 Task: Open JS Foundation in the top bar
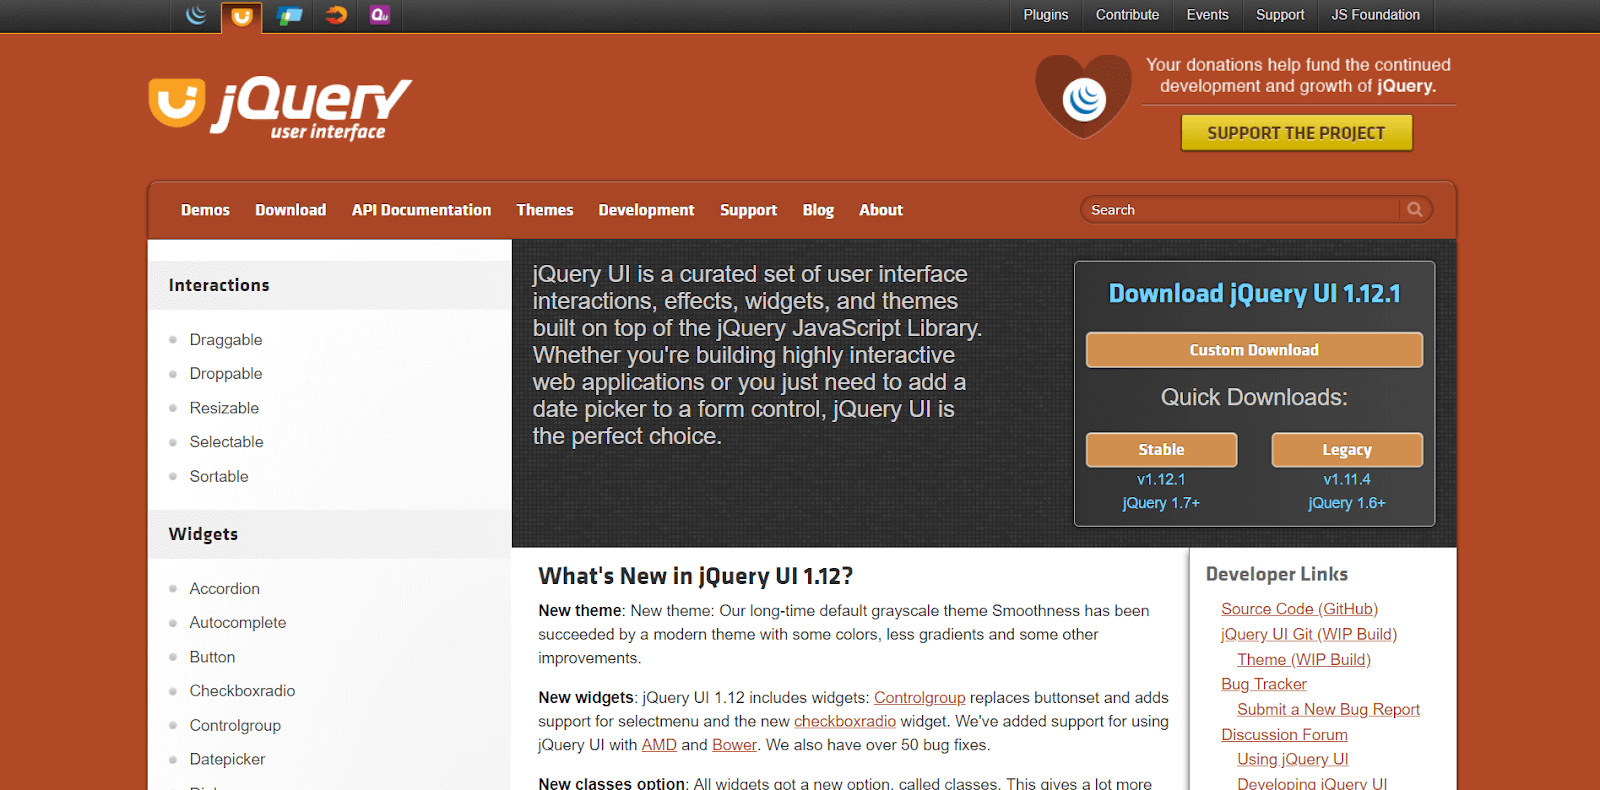[x=1375, y=15]
